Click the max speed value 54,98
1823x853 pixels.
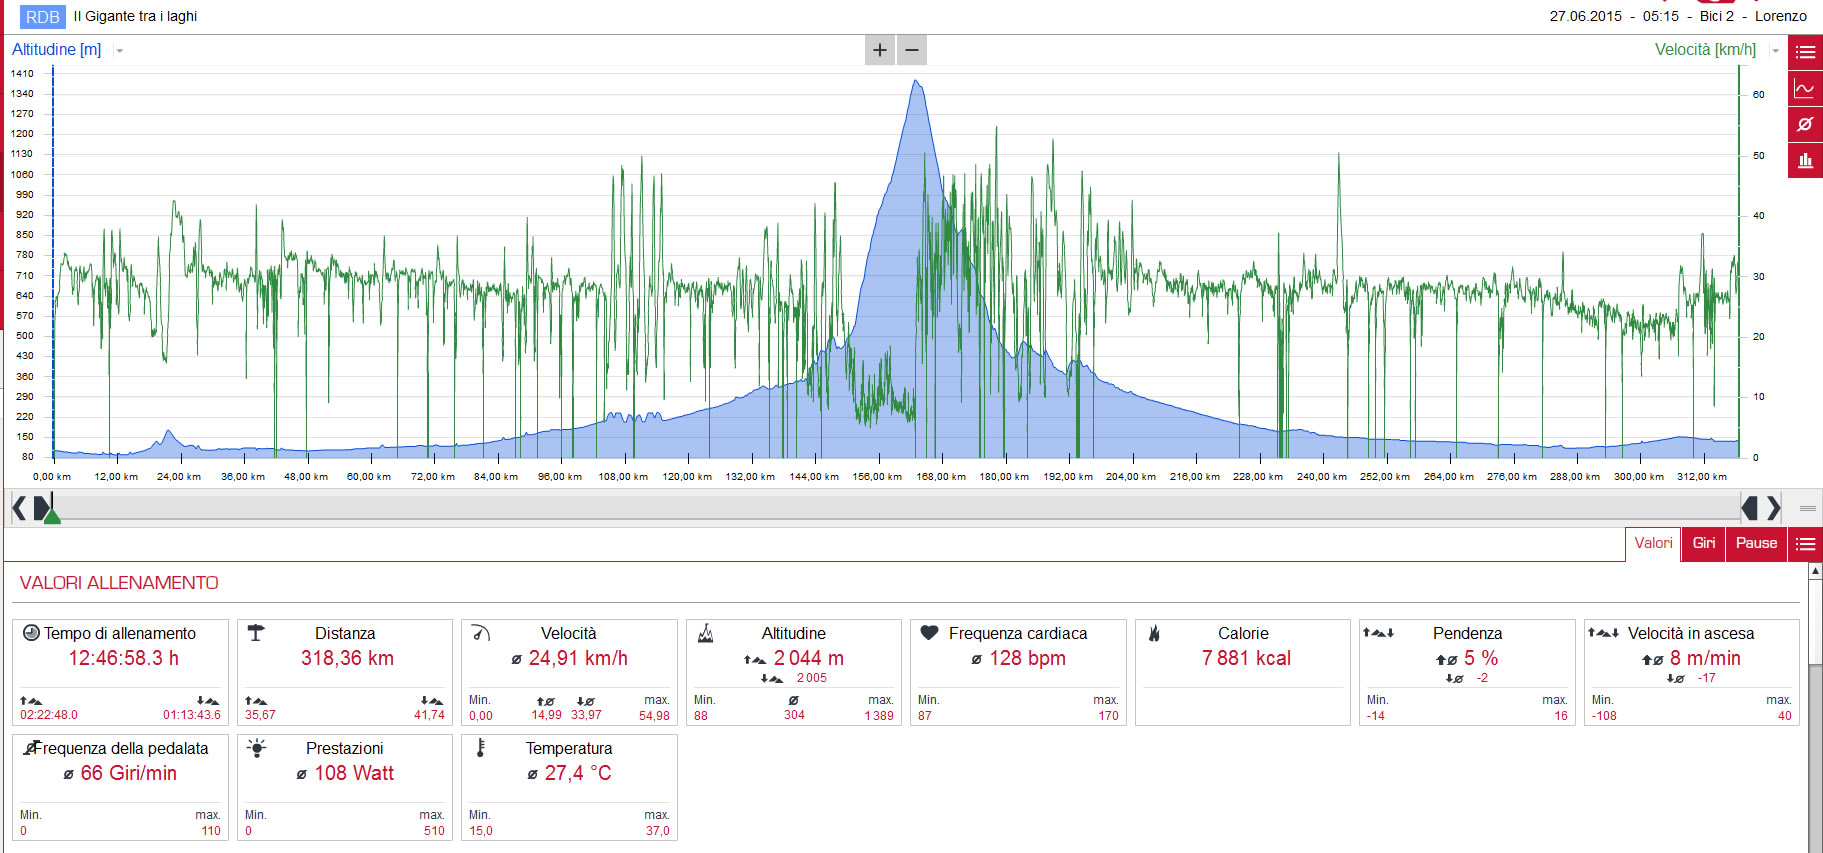tap(654, 715)
